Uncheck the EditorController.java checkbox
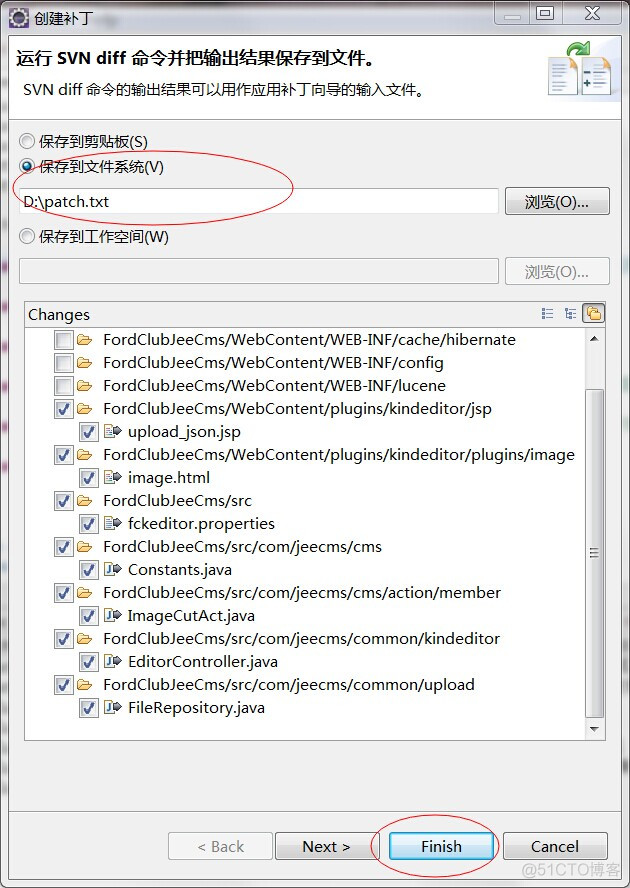This screenshot has height=888, width=630. (88, 661)
